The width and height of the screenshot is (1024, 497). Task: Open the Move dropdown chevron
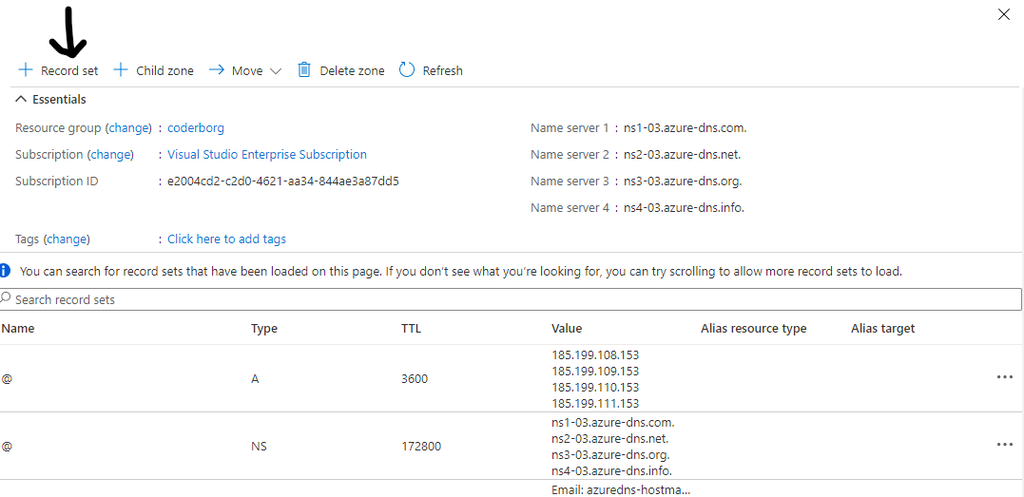[275, 71]
